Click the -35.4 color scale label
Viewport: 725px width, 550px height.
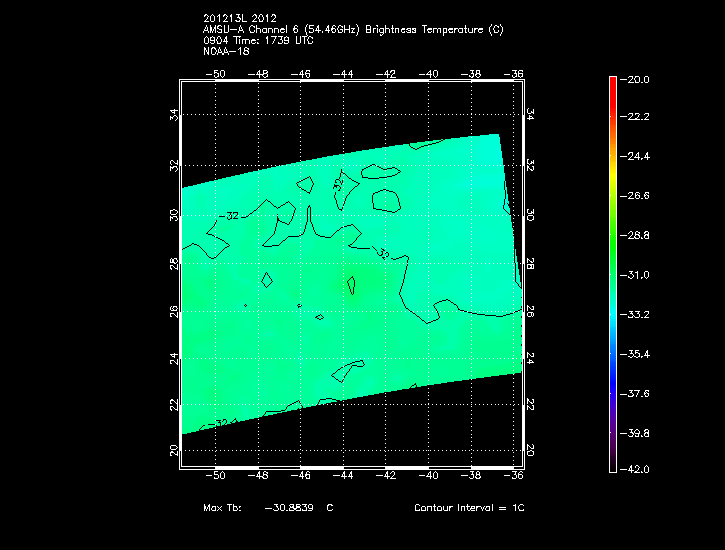[637, 354]
